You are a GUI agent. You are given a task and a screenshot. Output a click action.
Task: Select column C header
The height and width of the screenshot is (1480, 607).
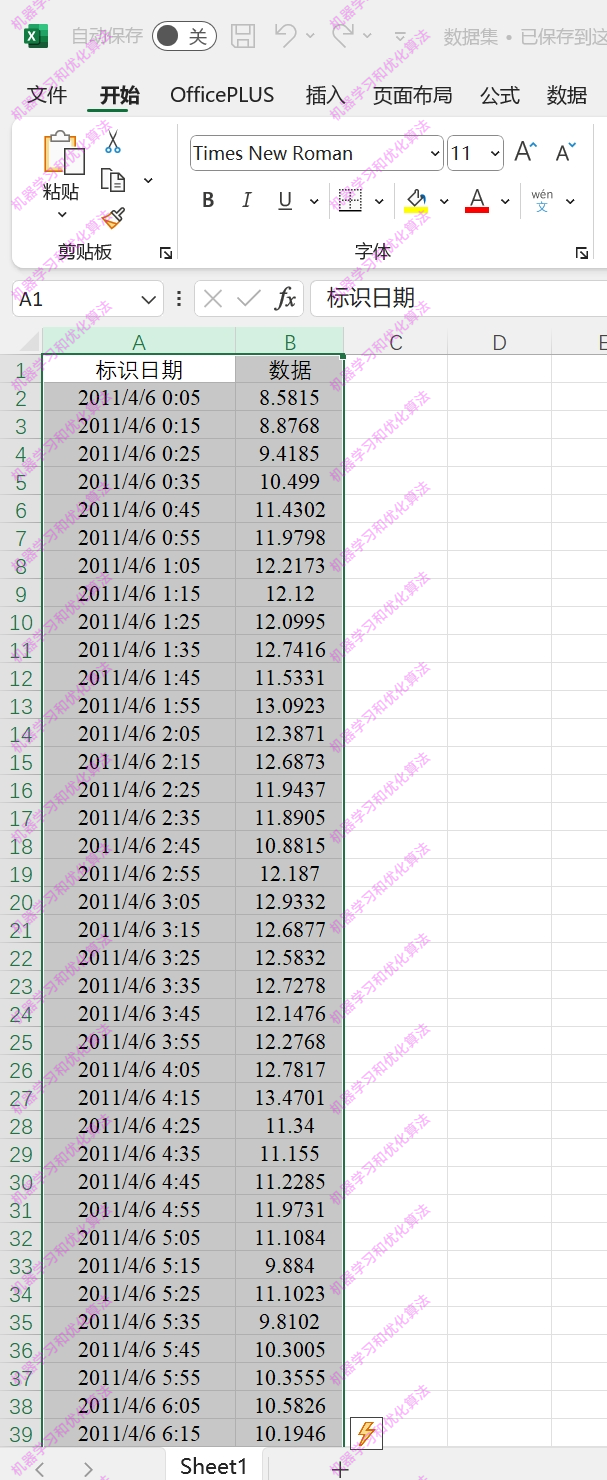pyautogui.click(x=396, y=342)
